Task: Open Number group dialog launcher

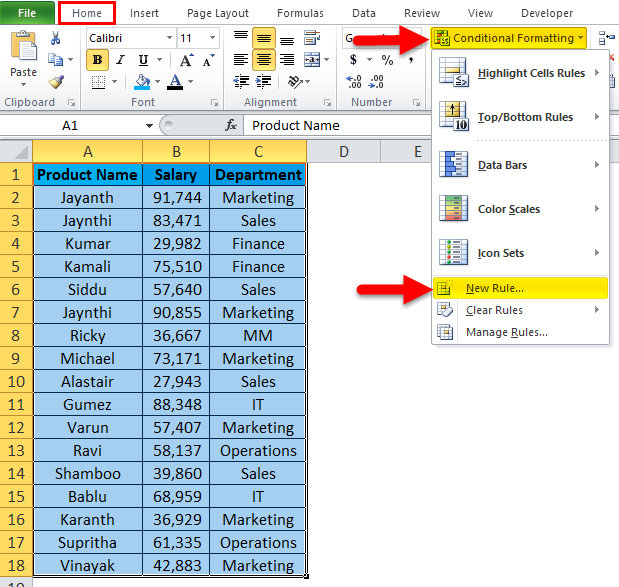Action: coord(416,103)
